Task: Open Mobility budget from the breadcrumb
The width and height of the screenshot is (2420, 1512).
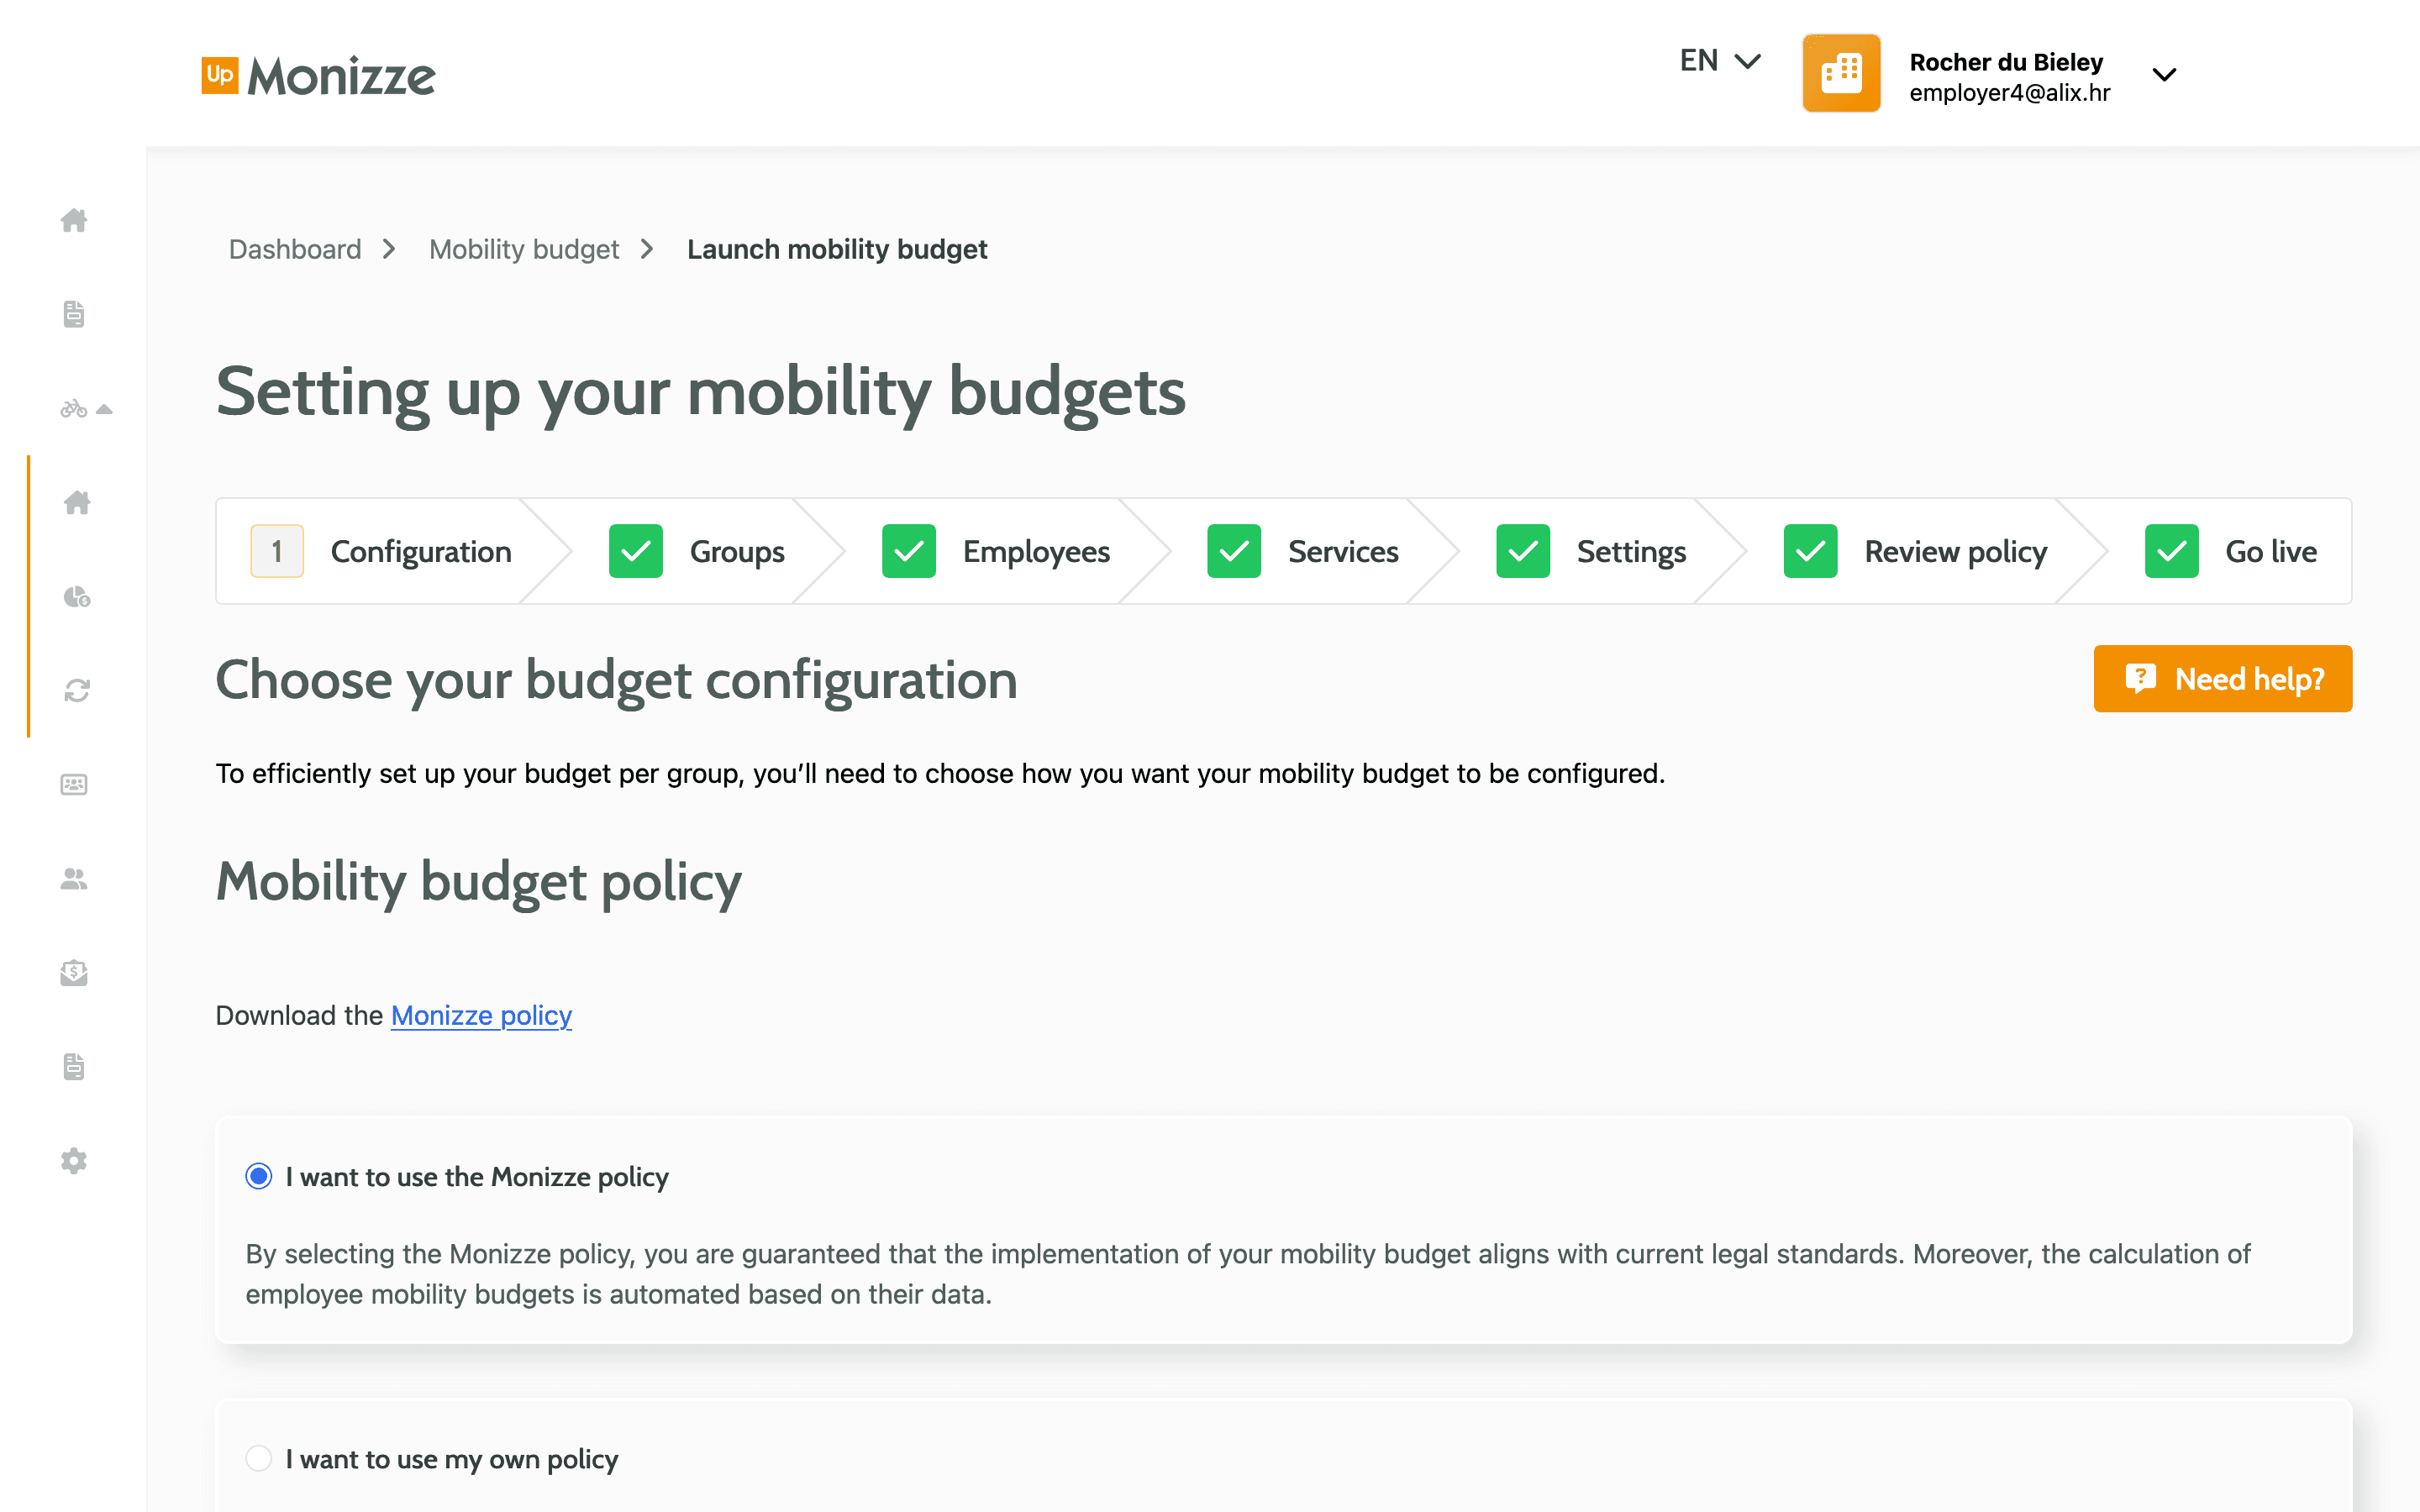Action: click(524, 249)
